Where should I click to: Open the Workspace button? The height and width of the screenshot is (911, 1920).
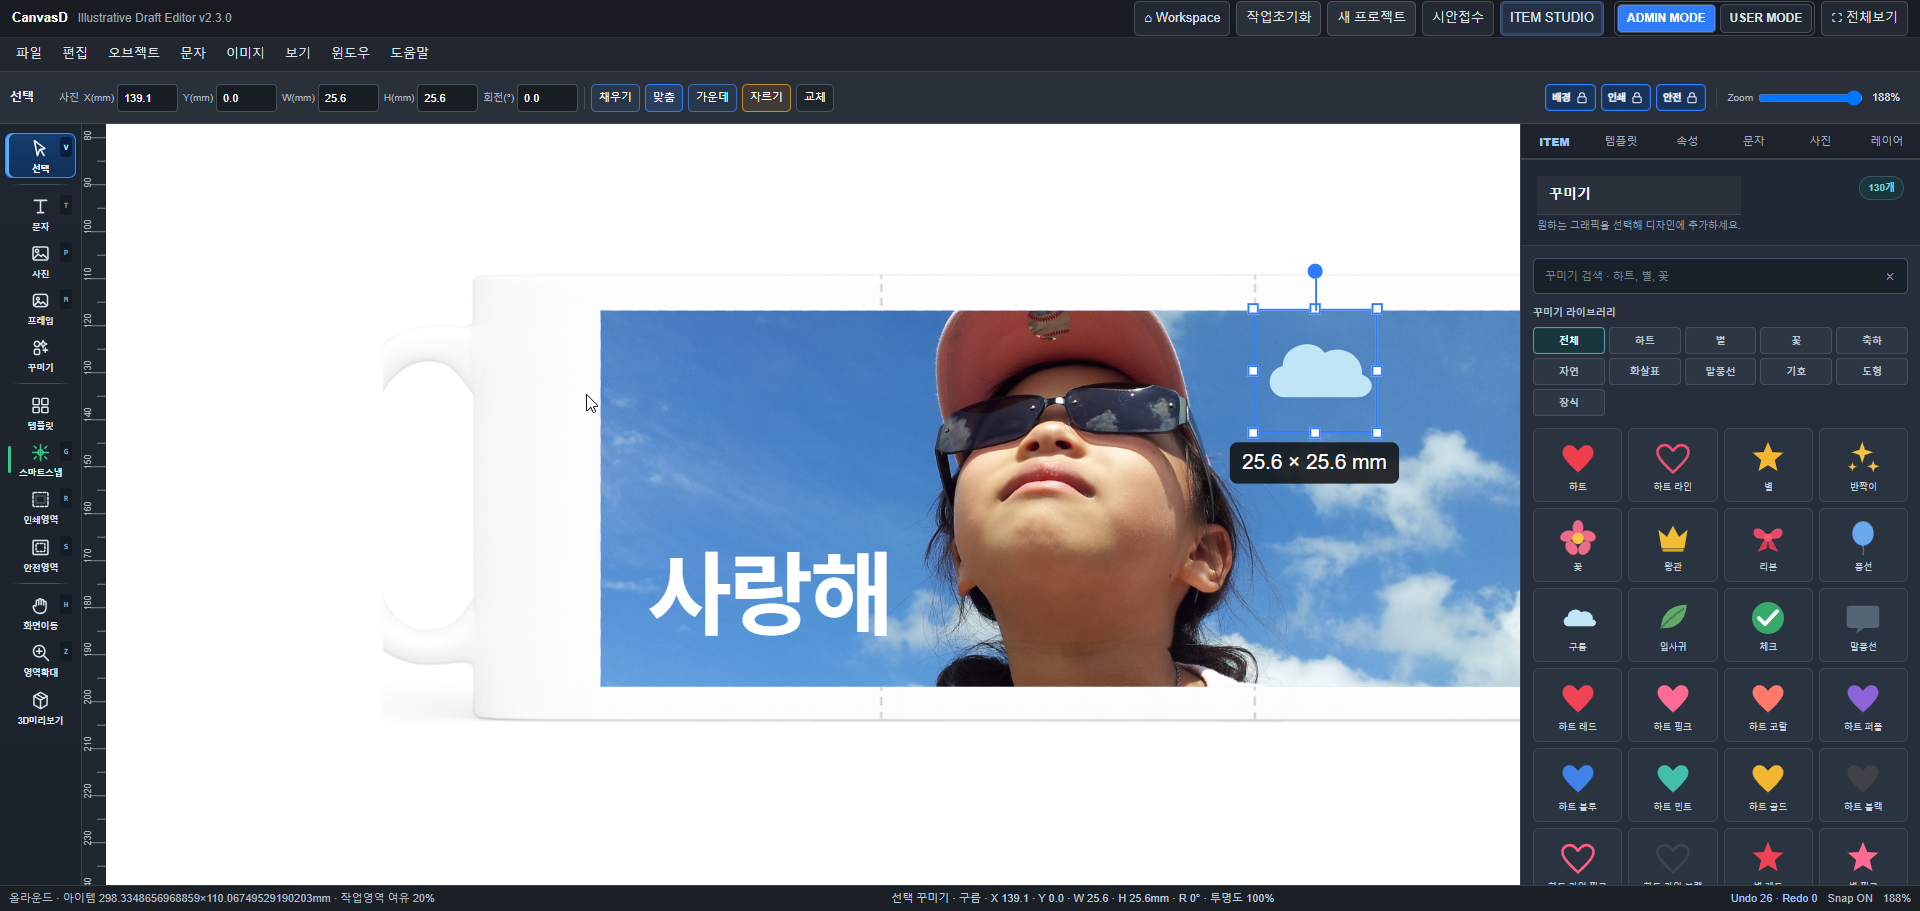click(x=1182, y=18)
